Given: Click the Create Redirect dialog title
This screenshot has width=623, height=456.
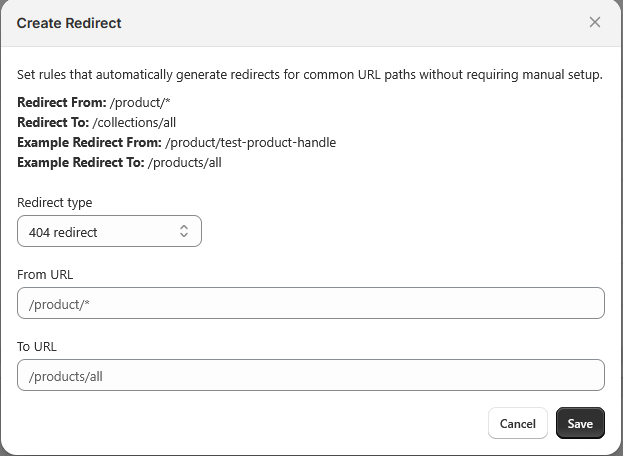Looking at the screenshot, I should pos(69,22).
